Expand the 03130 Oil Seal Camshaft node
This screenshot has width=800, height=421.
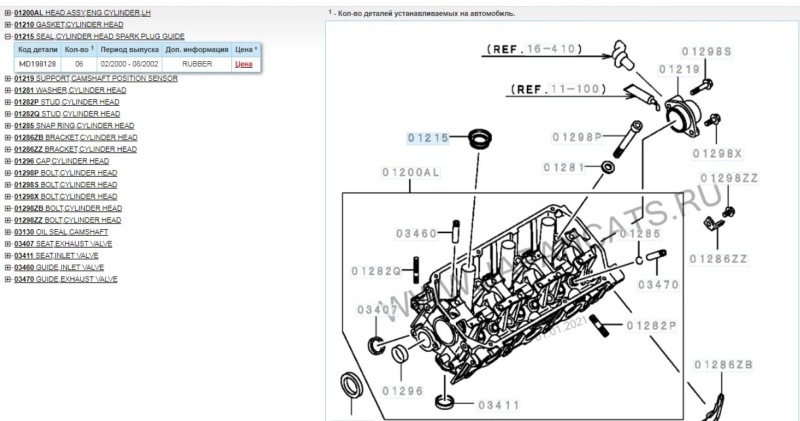point(9,231)
